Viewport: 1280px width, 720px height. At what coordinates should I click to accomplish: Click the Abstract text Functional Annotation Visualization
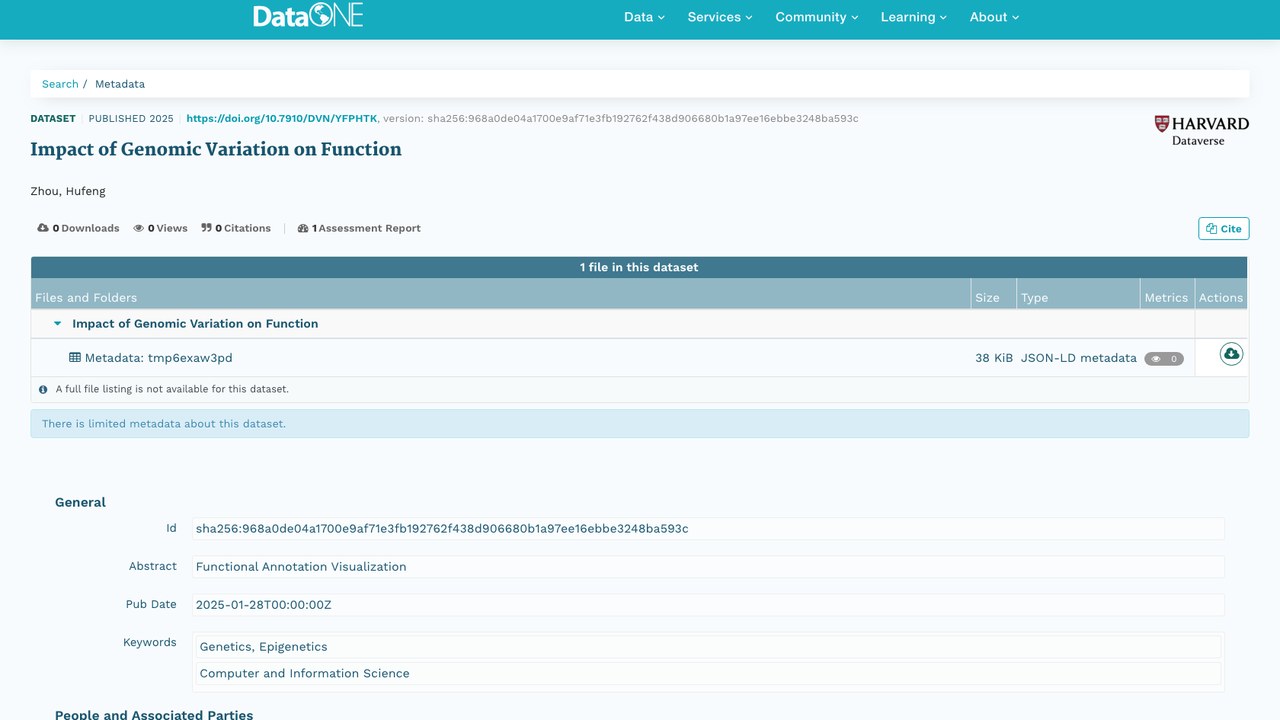point(301,566)
